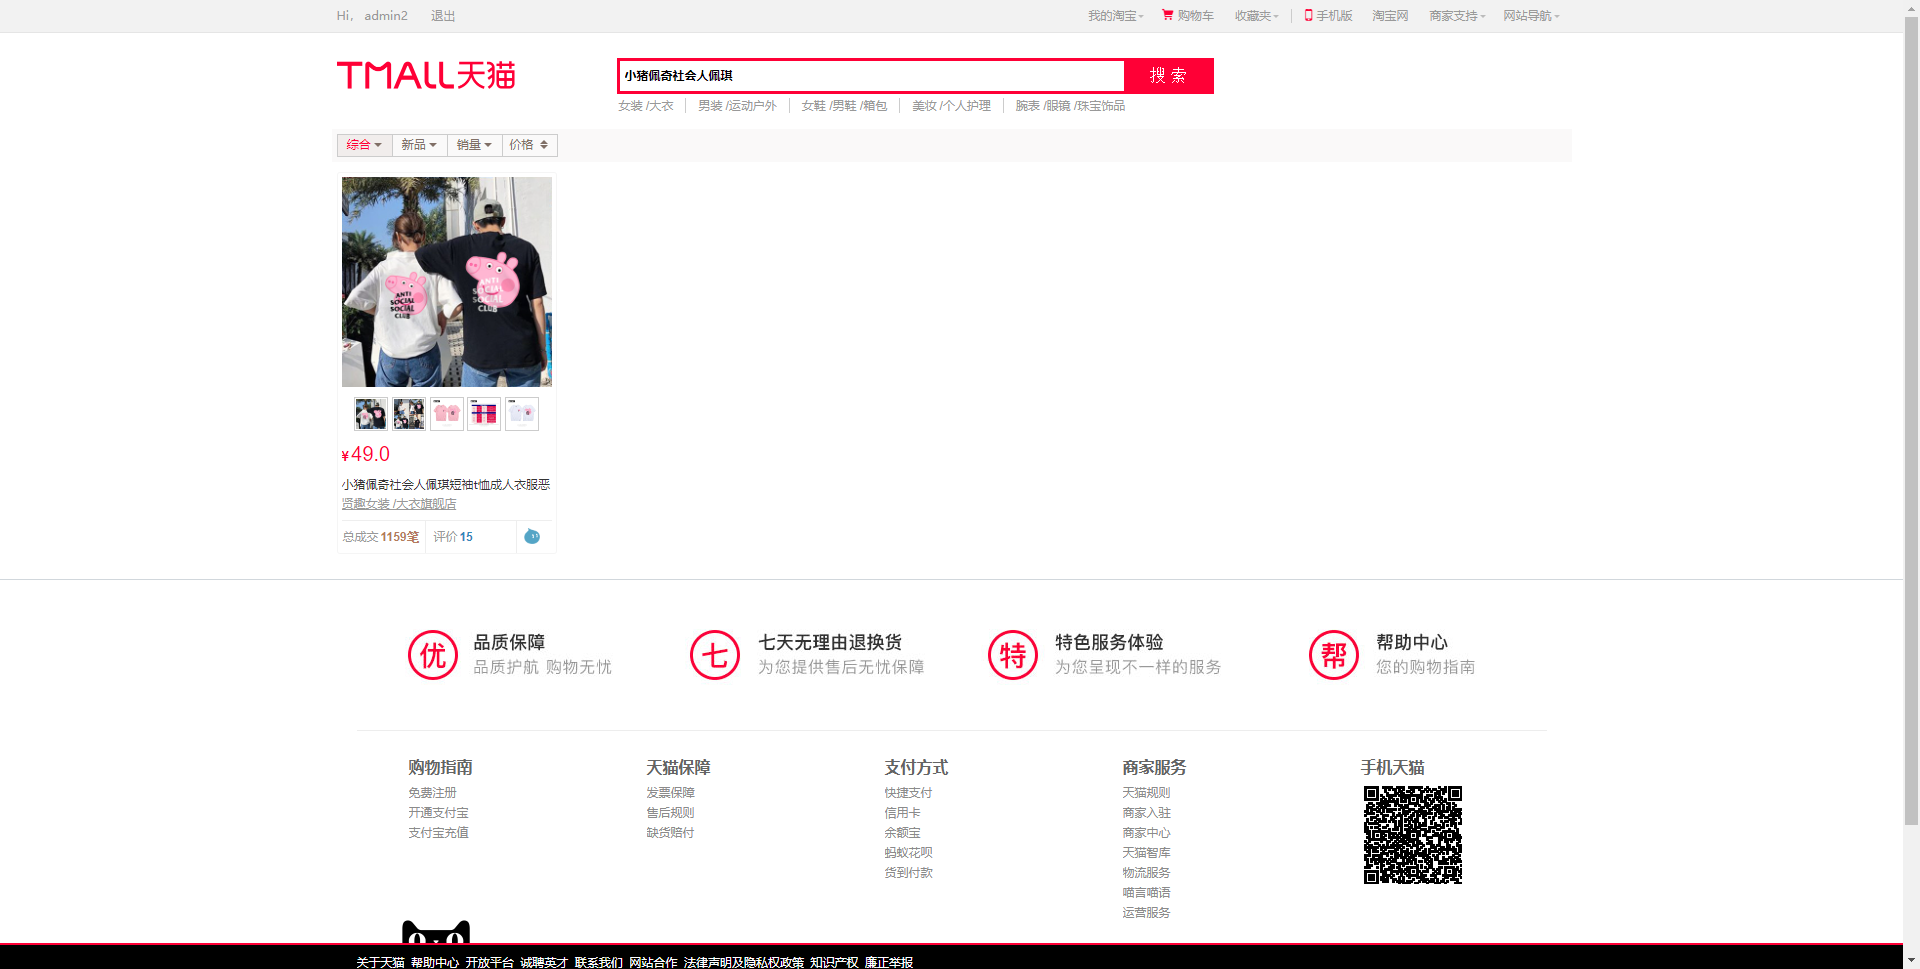Open 关于天猫 footer link

tap(380, 962)
